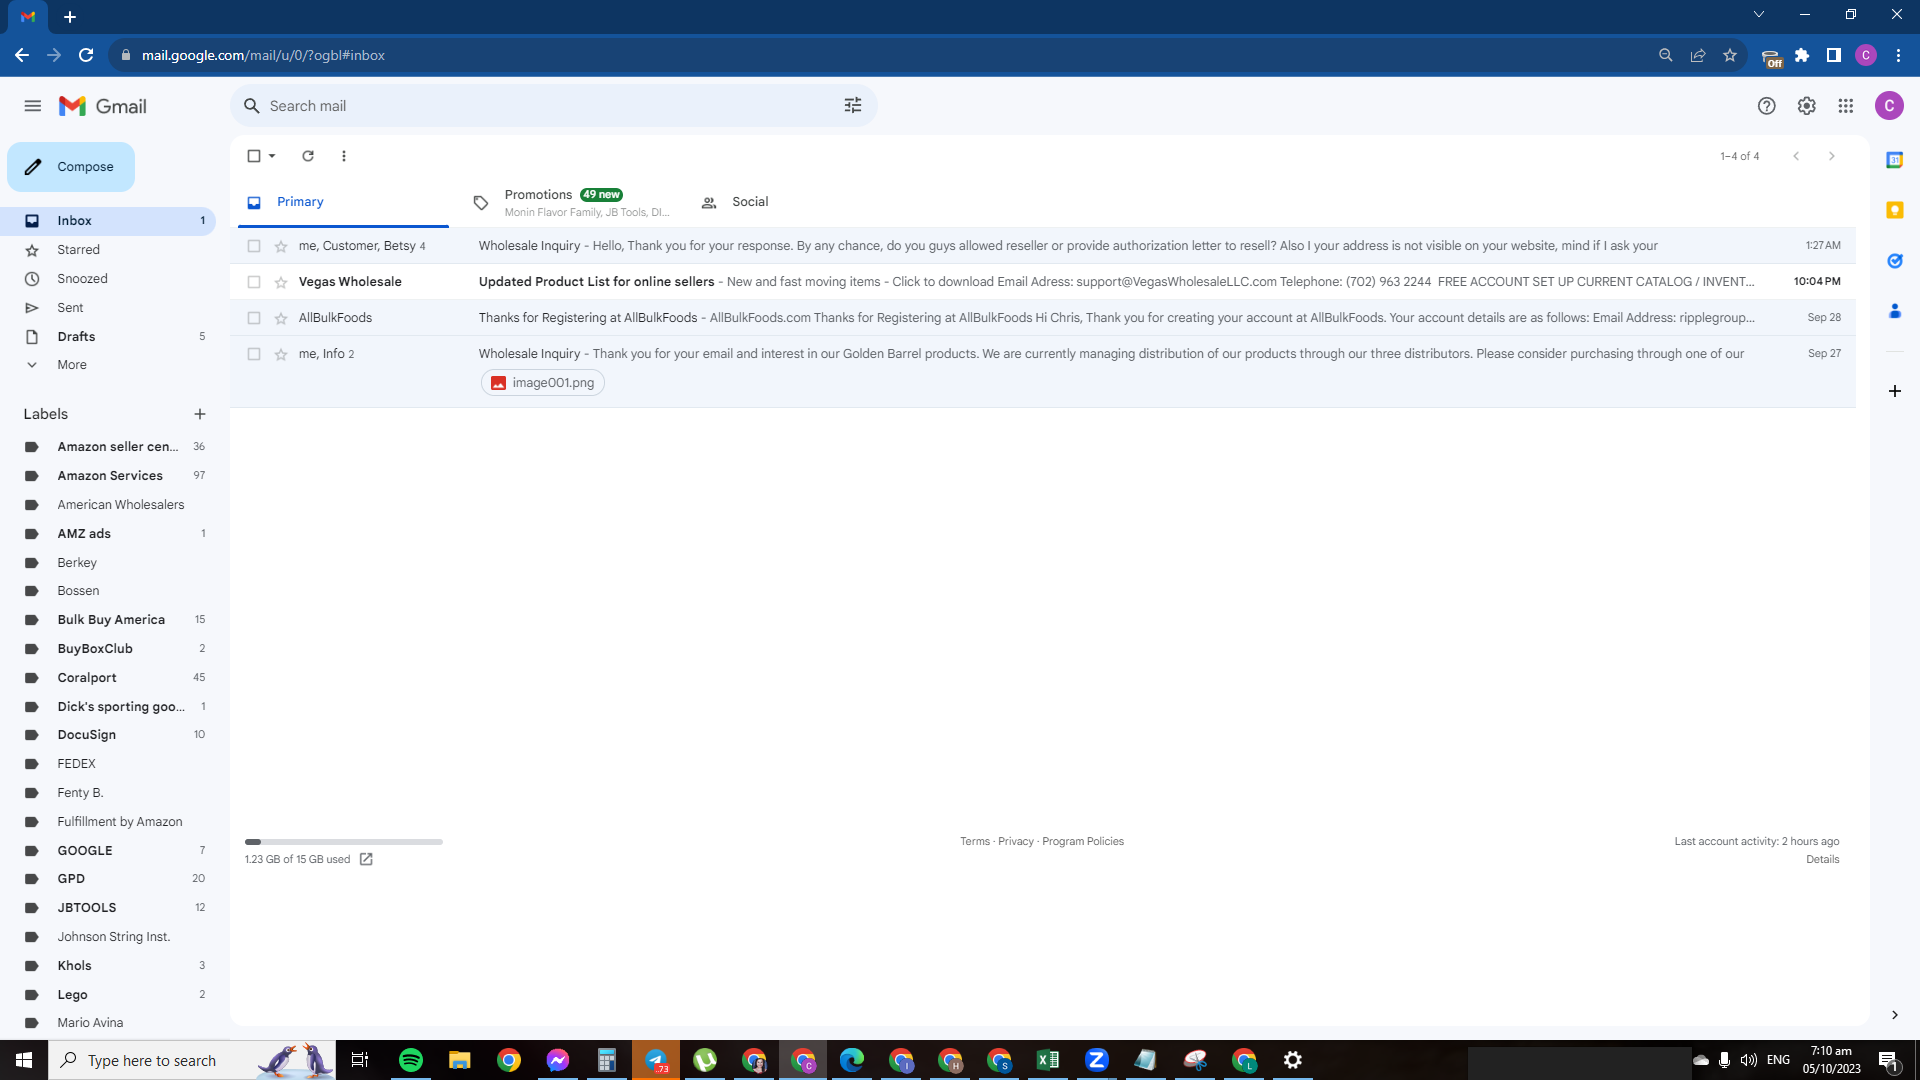The image size is (1920, 1080).
Task: Bookmark this page star icon
Action: pyautogui.click(x=1730, y=55)
